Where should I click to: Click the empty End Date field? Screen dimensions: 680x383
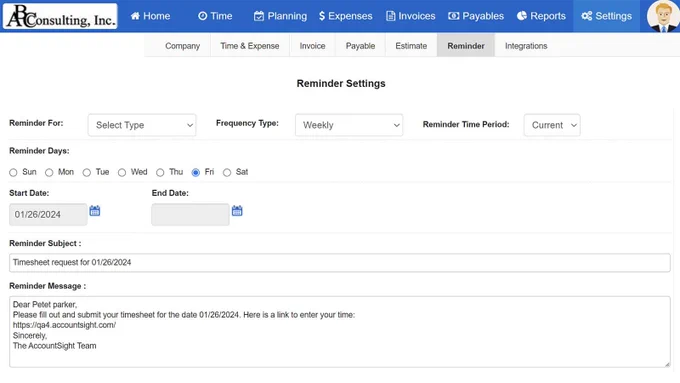[190, 214]
